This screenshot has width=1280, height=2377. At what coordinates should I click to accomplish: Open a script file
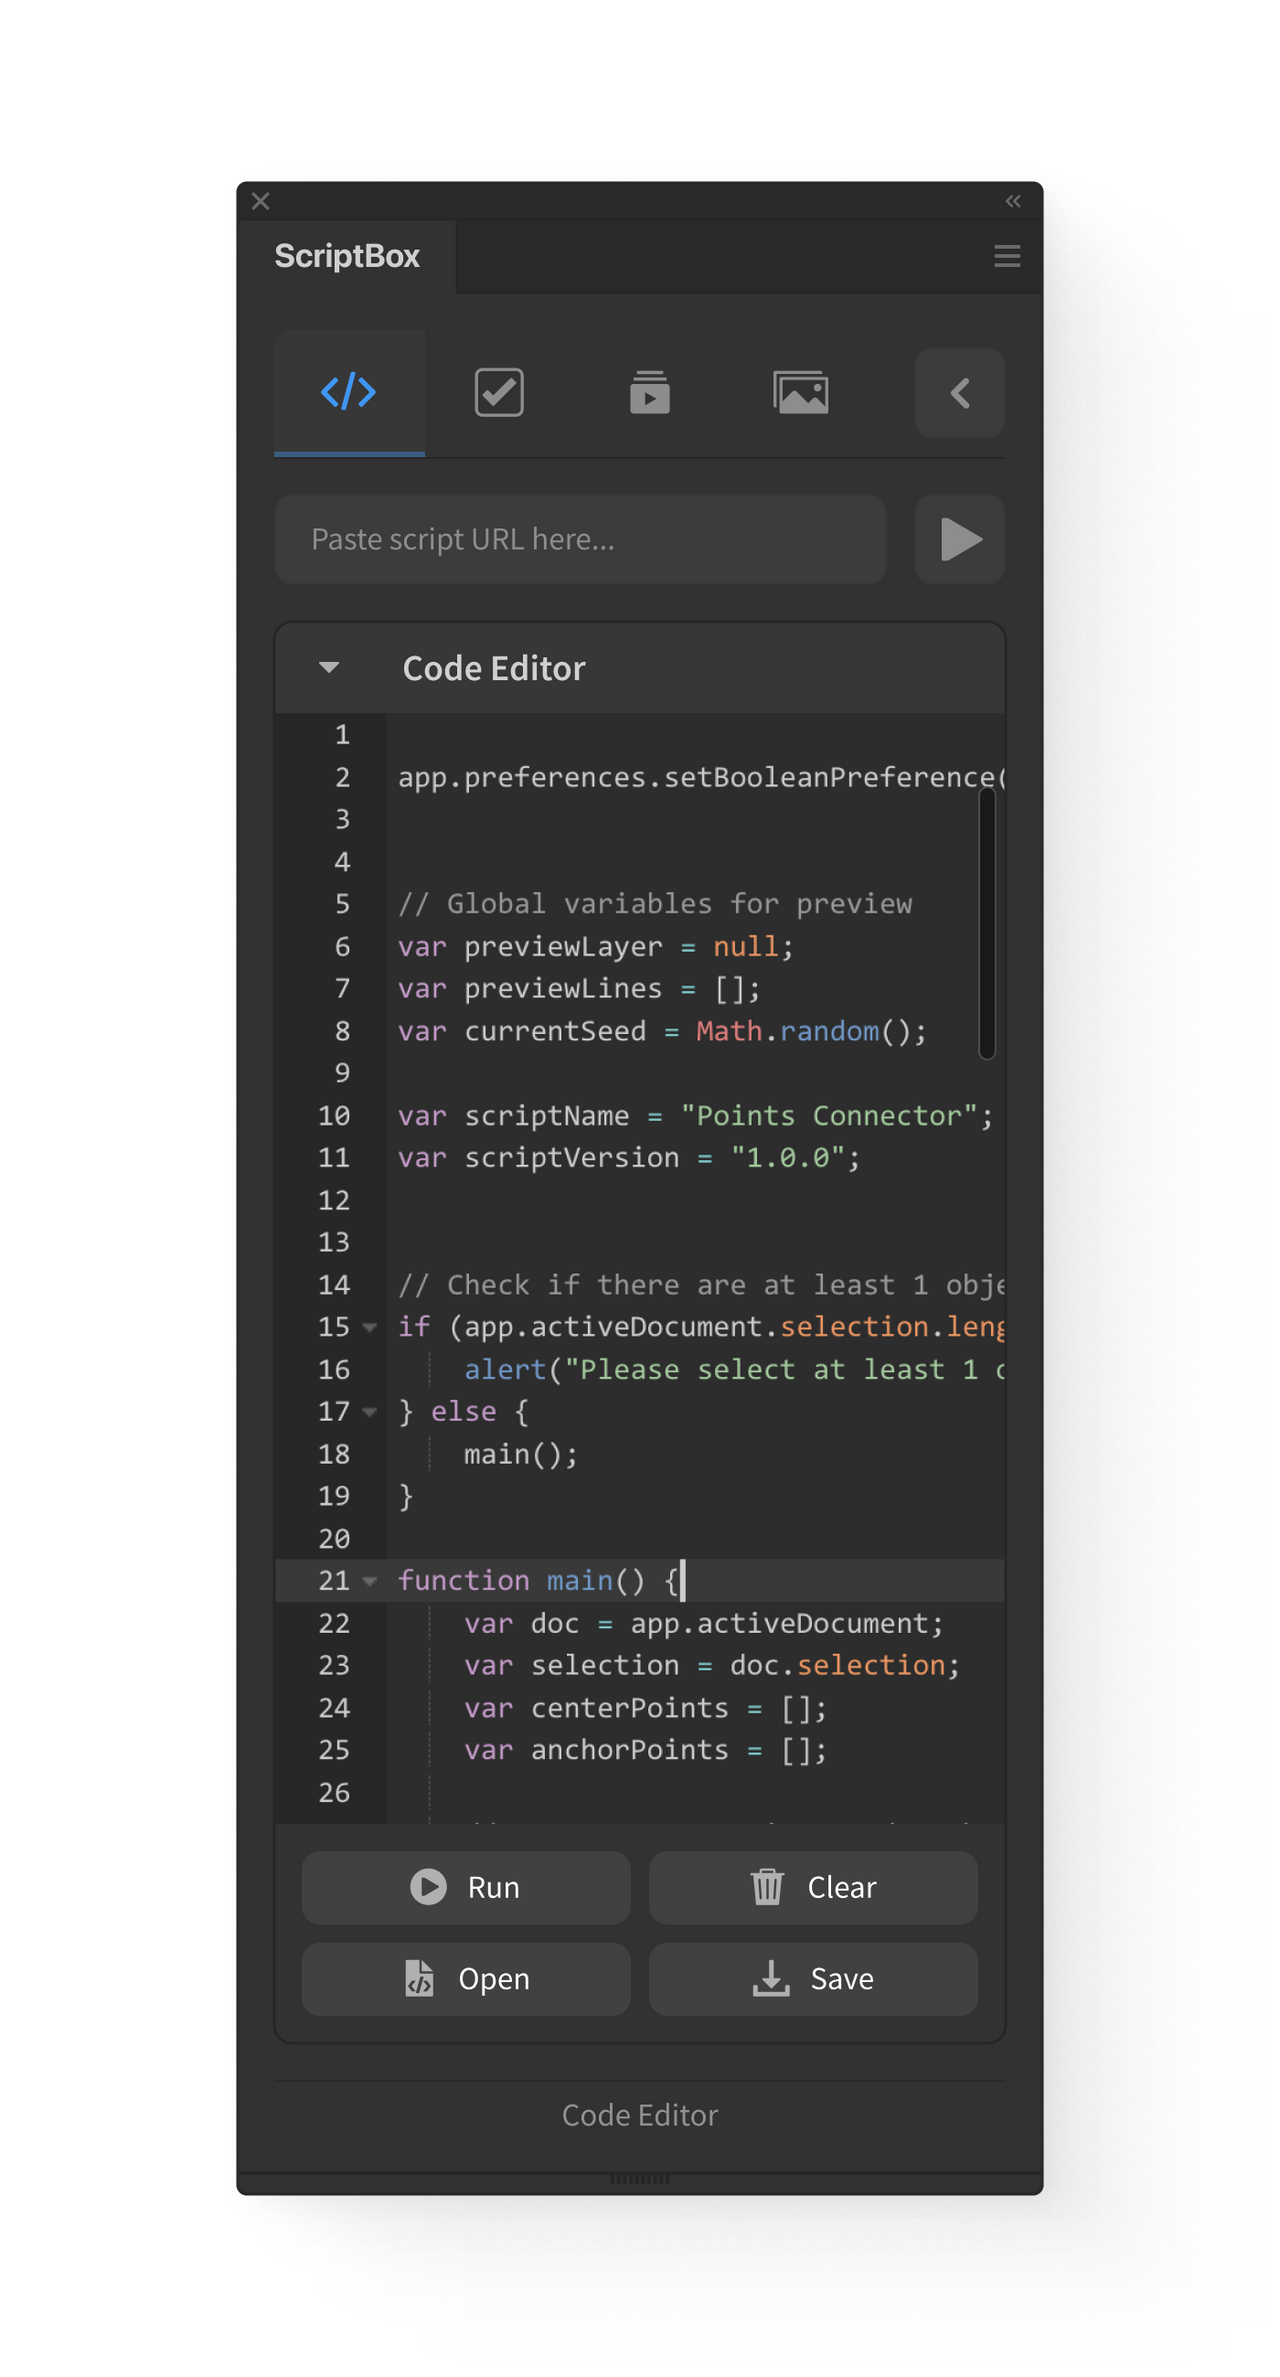[466, 1979]
